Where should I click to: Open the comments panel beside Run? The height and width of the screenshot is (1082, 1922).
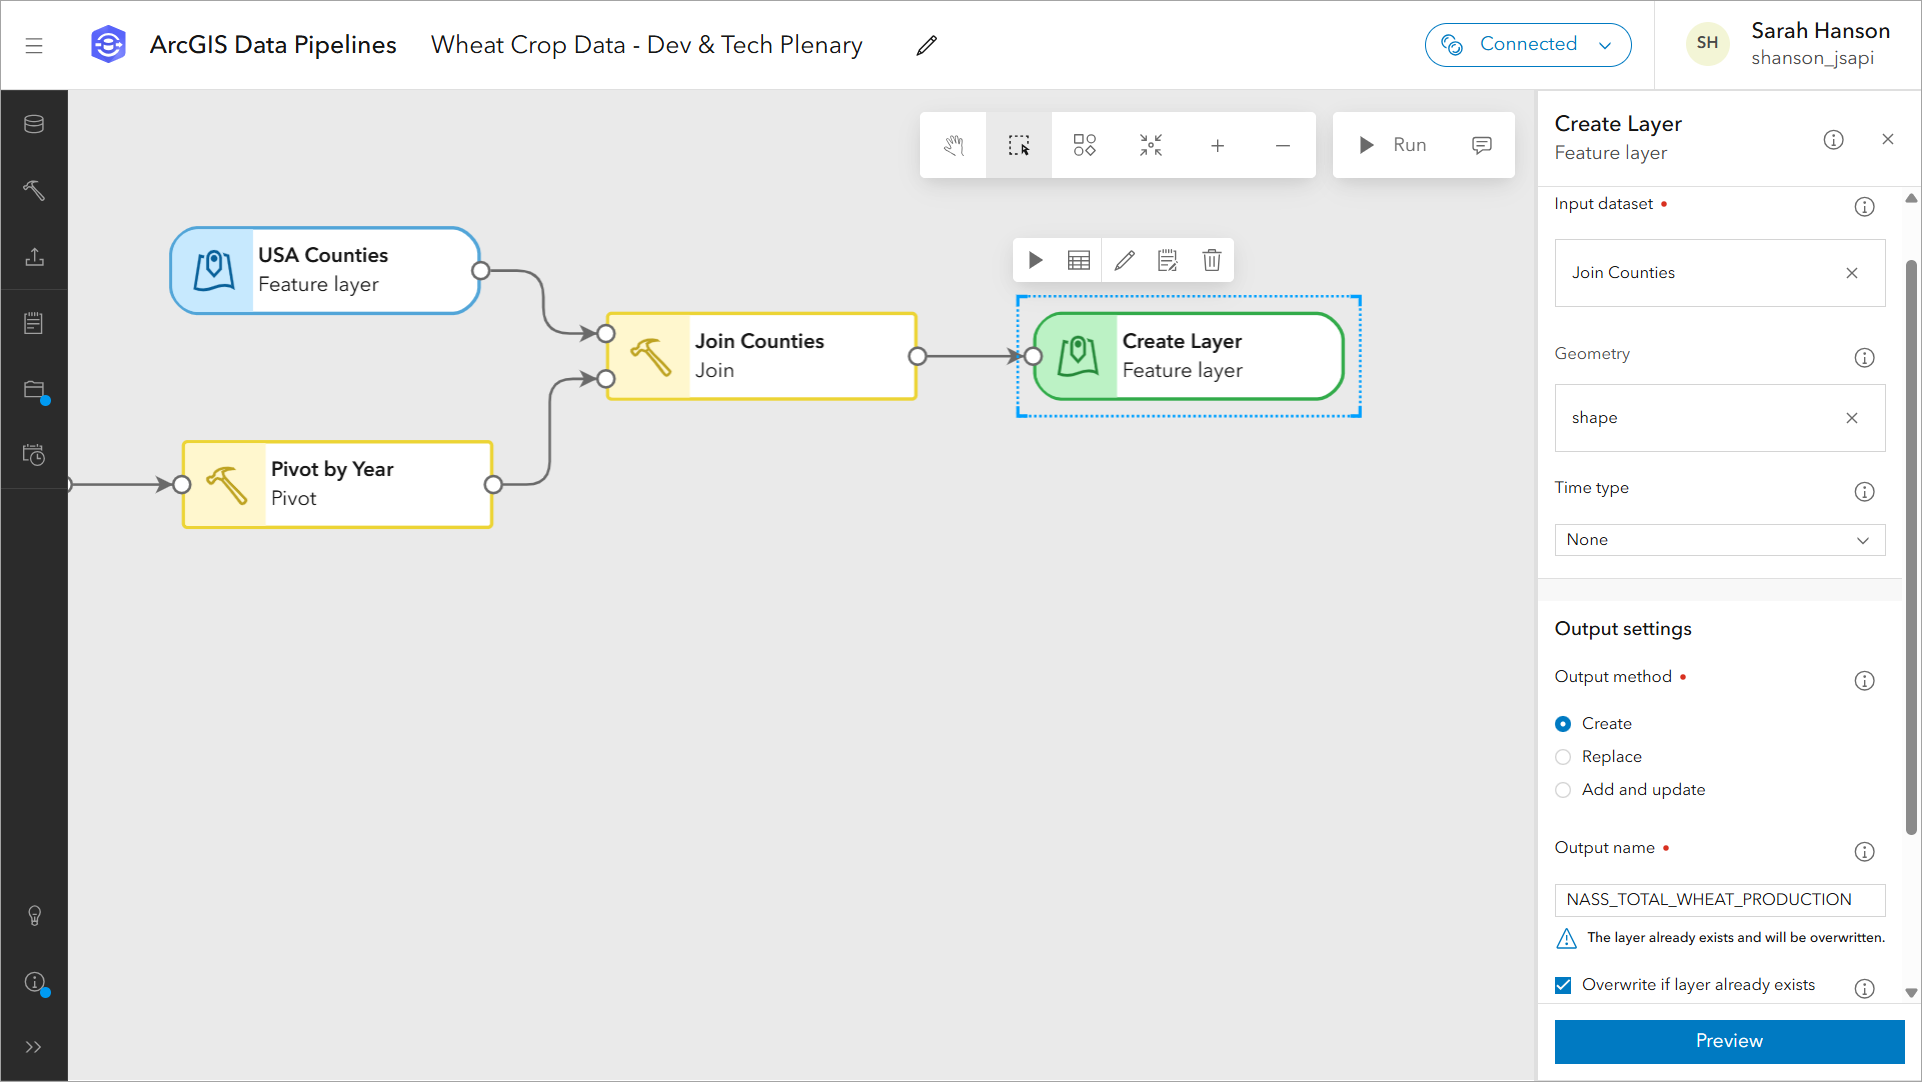(x=1481, y=145)
